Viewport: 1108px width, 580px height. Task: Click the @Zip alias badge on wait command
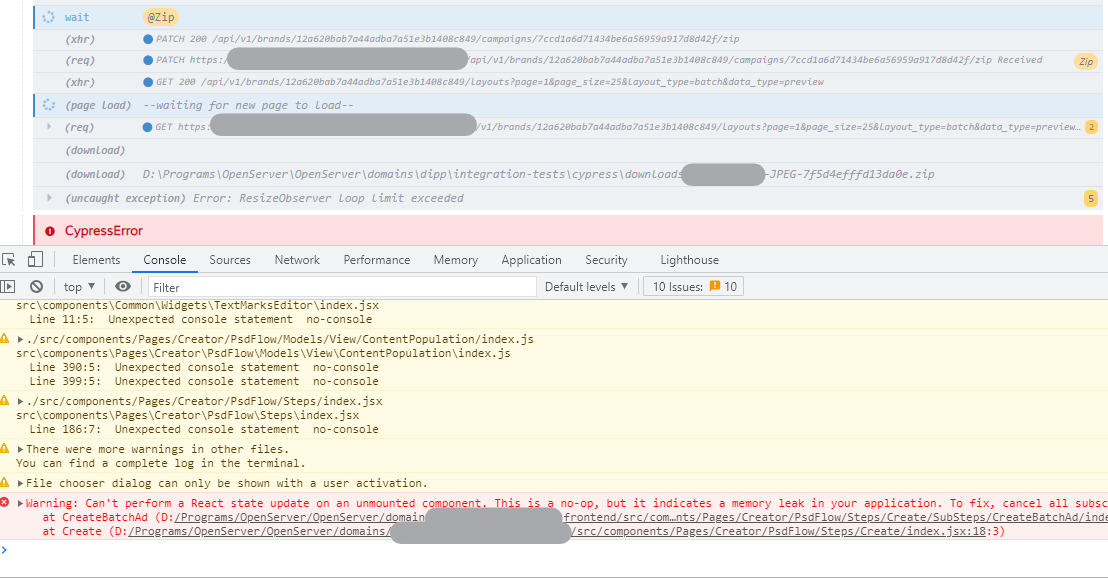point(162,16)
